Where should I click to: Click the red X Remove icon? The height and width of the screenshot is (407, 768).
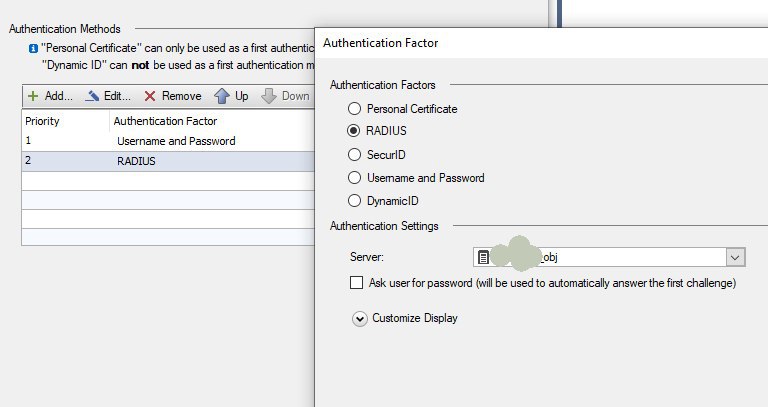[150, 96]
